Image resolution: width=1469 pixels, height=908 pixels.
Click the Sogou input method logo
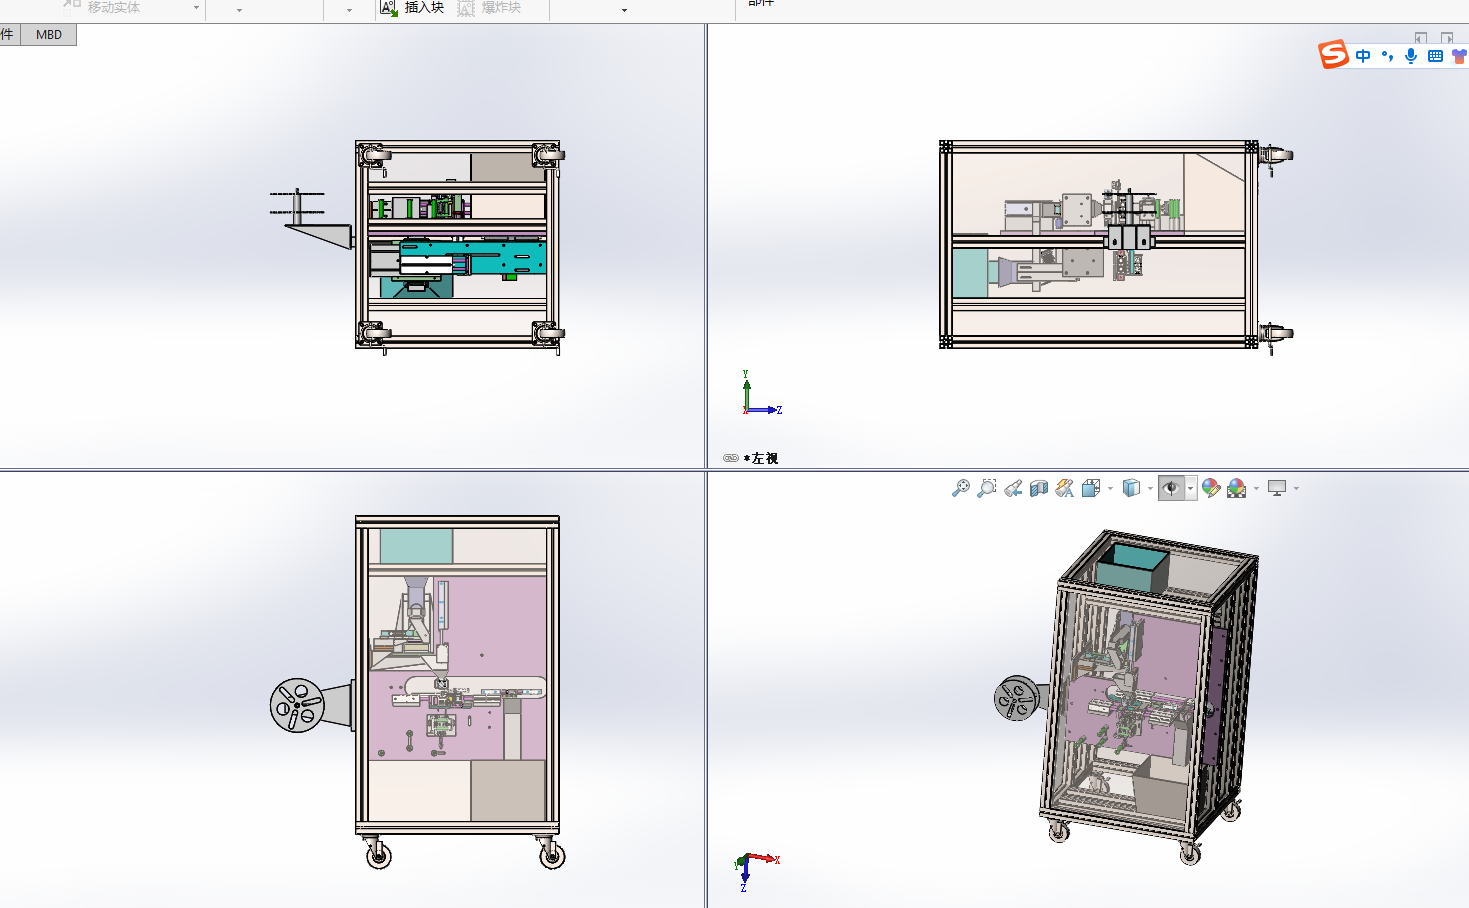pyautogui.click(x=1334, y=55)
